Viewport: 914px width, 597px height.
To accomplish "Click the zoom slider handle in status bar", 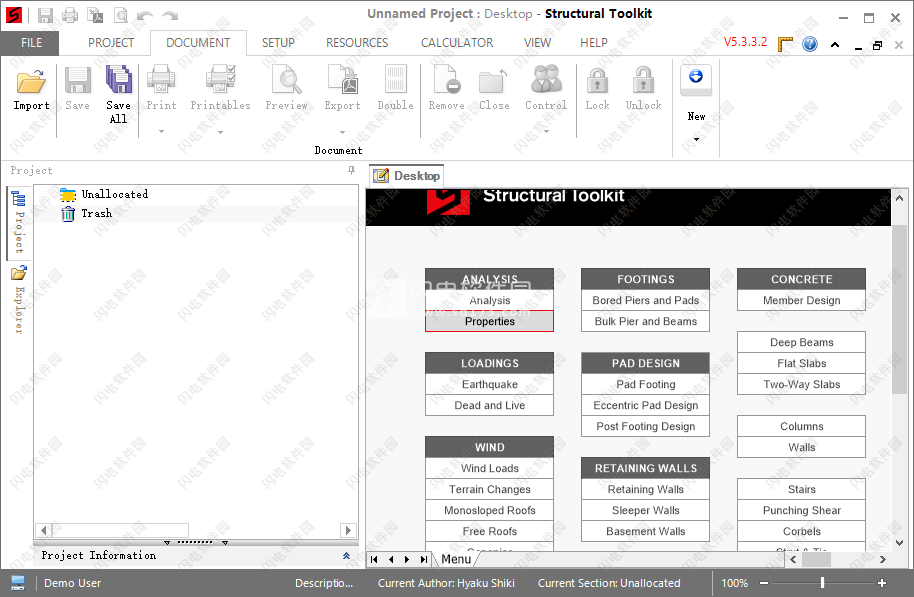I will point(822,582).
